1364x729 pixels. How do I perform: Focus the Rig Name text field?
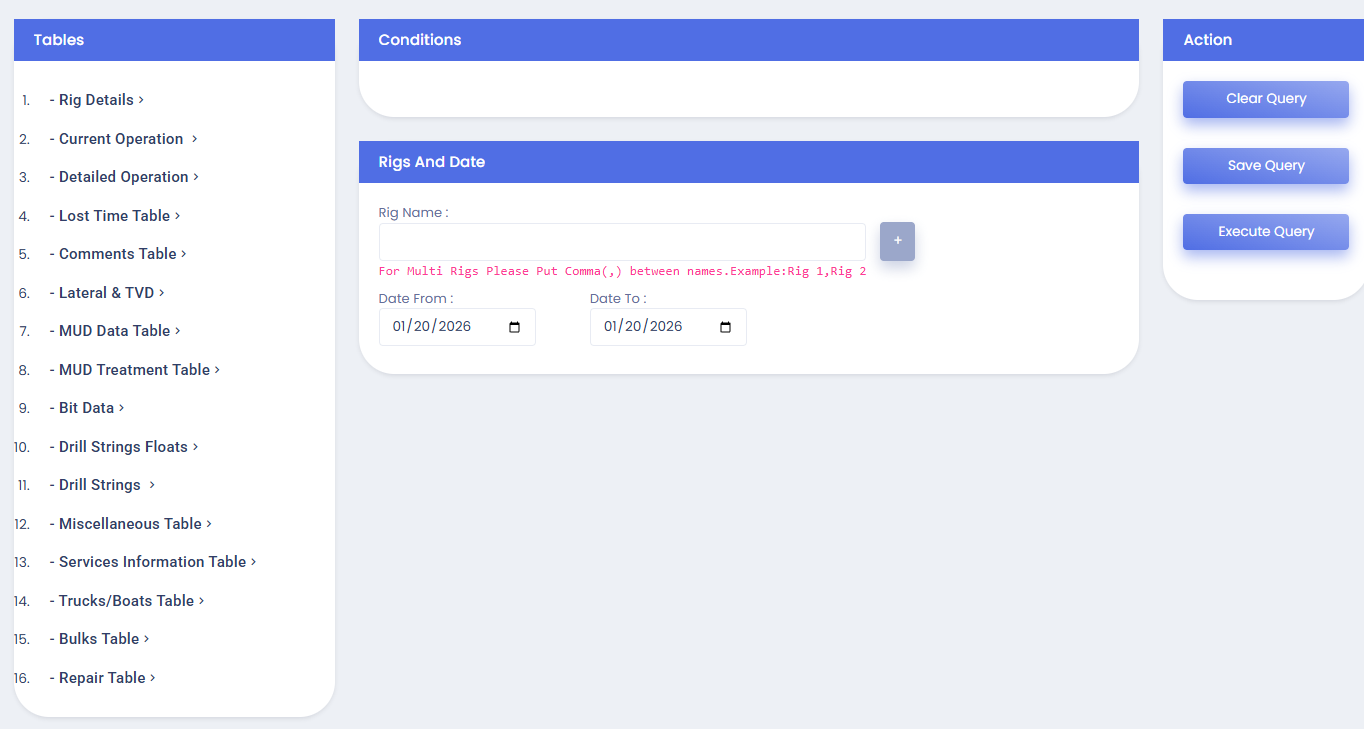tap(621, 242)
